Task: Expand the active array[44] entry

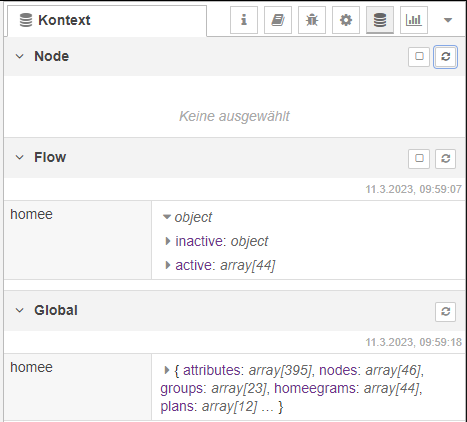Action: 168,265
